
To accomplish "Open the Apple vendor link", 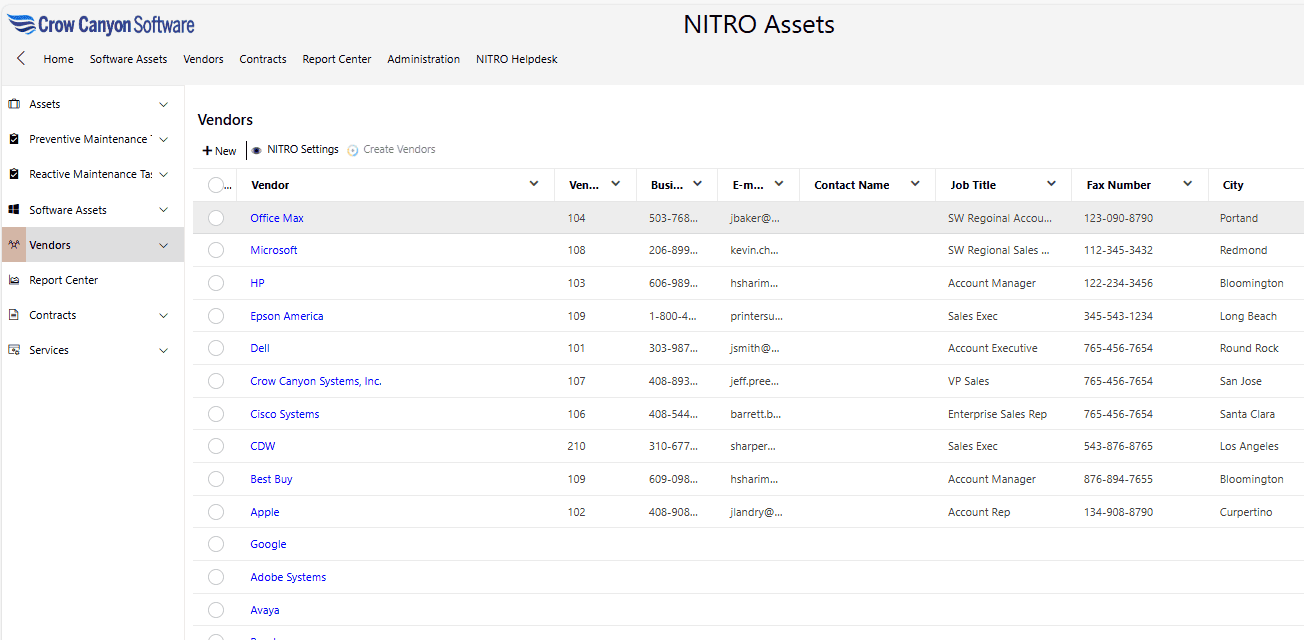I will [x=265, y=512].
